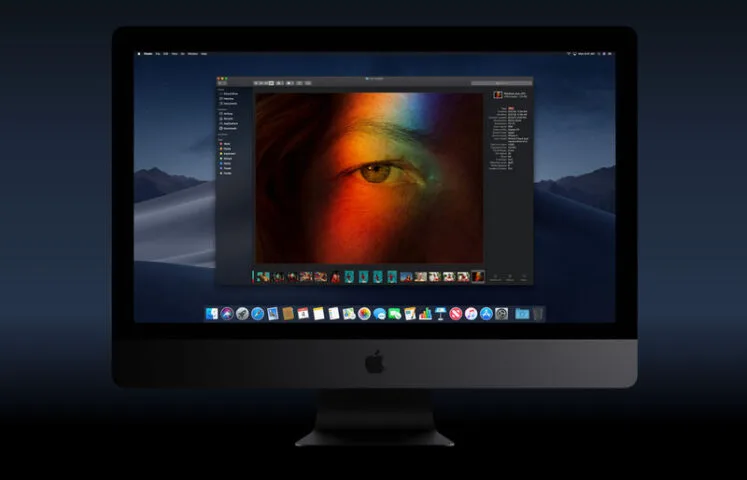747x480 pixels.
Task: Open Launchpad rocket icon in Dock
Action: tap(242, 314)
